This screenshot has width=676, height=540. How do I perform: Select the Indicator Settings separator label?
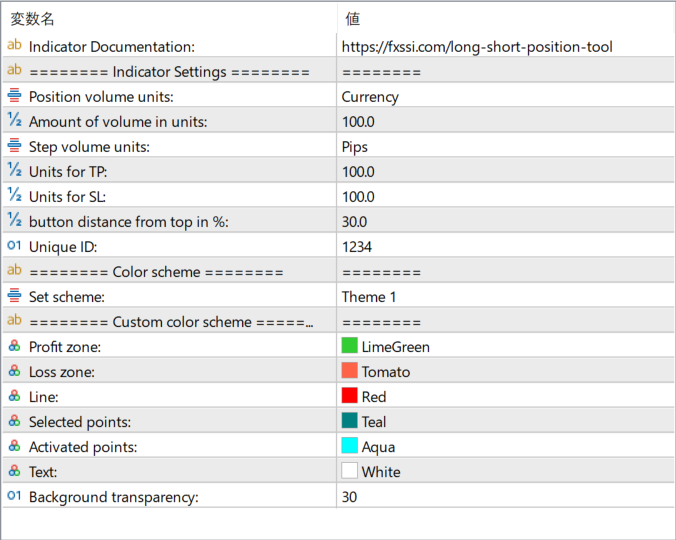pyautogui.click(x=169, y=72)
